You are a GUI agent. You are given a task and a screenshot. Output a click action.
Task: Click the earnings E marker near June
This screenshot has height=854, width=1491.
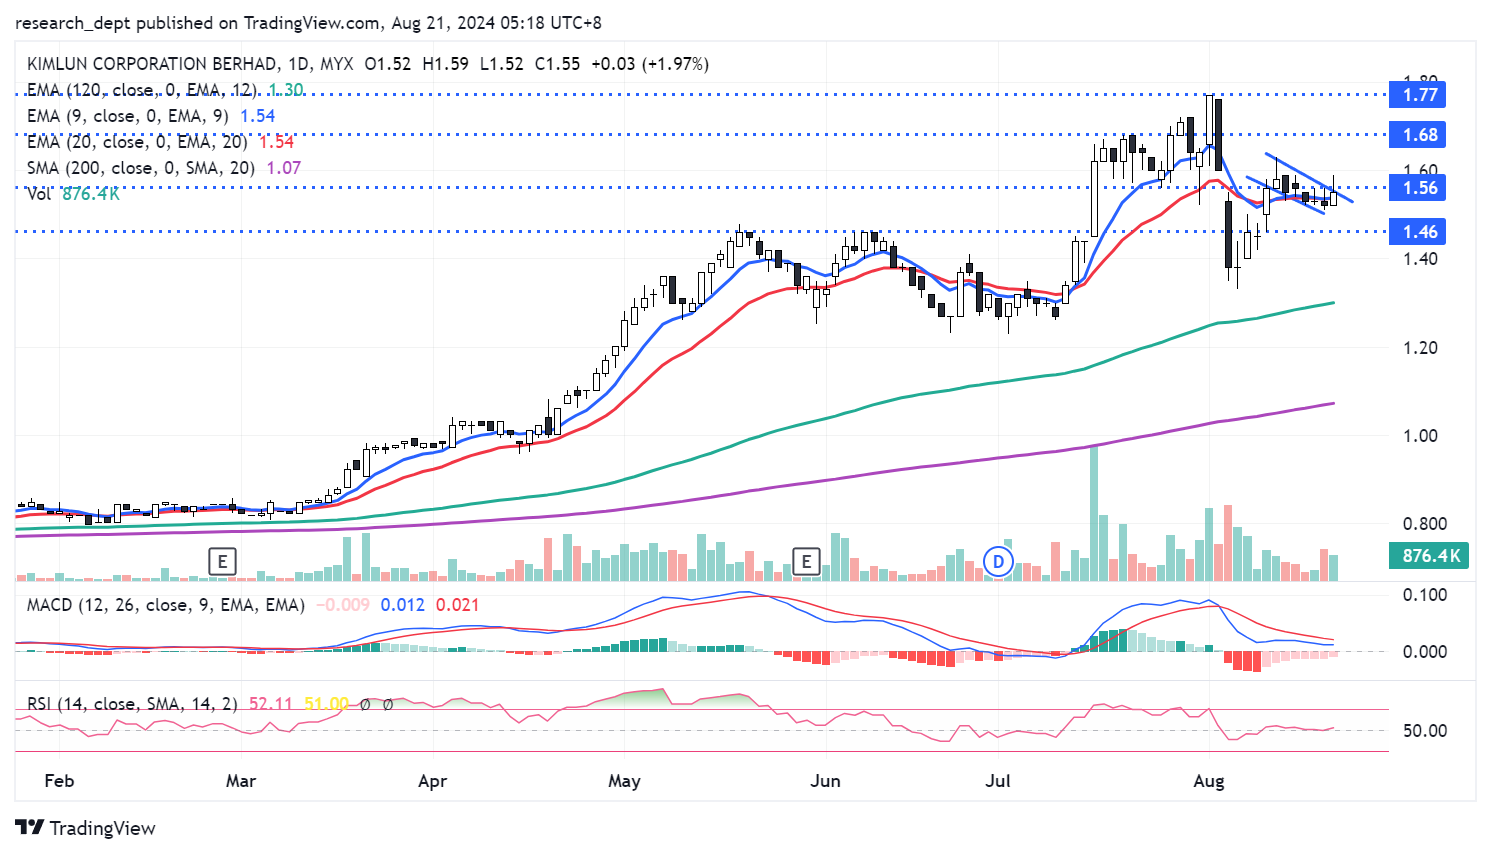(806, 561)
